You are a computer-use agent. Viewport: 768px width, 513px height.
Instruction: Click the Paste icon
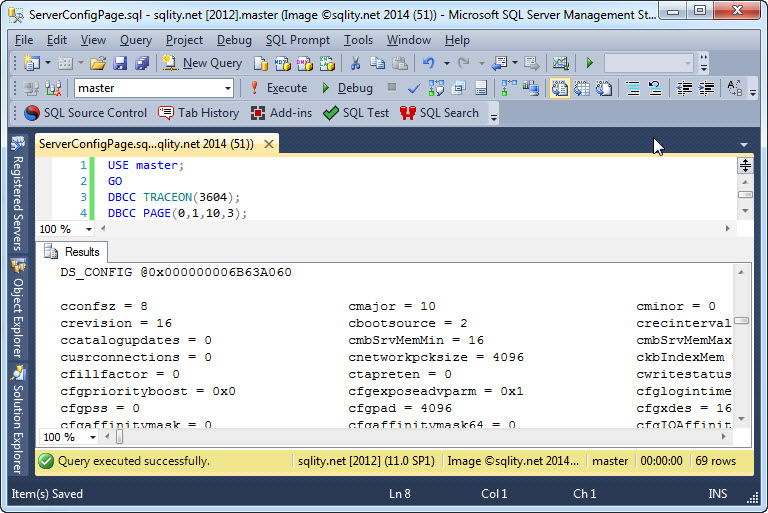click(400, 63)
